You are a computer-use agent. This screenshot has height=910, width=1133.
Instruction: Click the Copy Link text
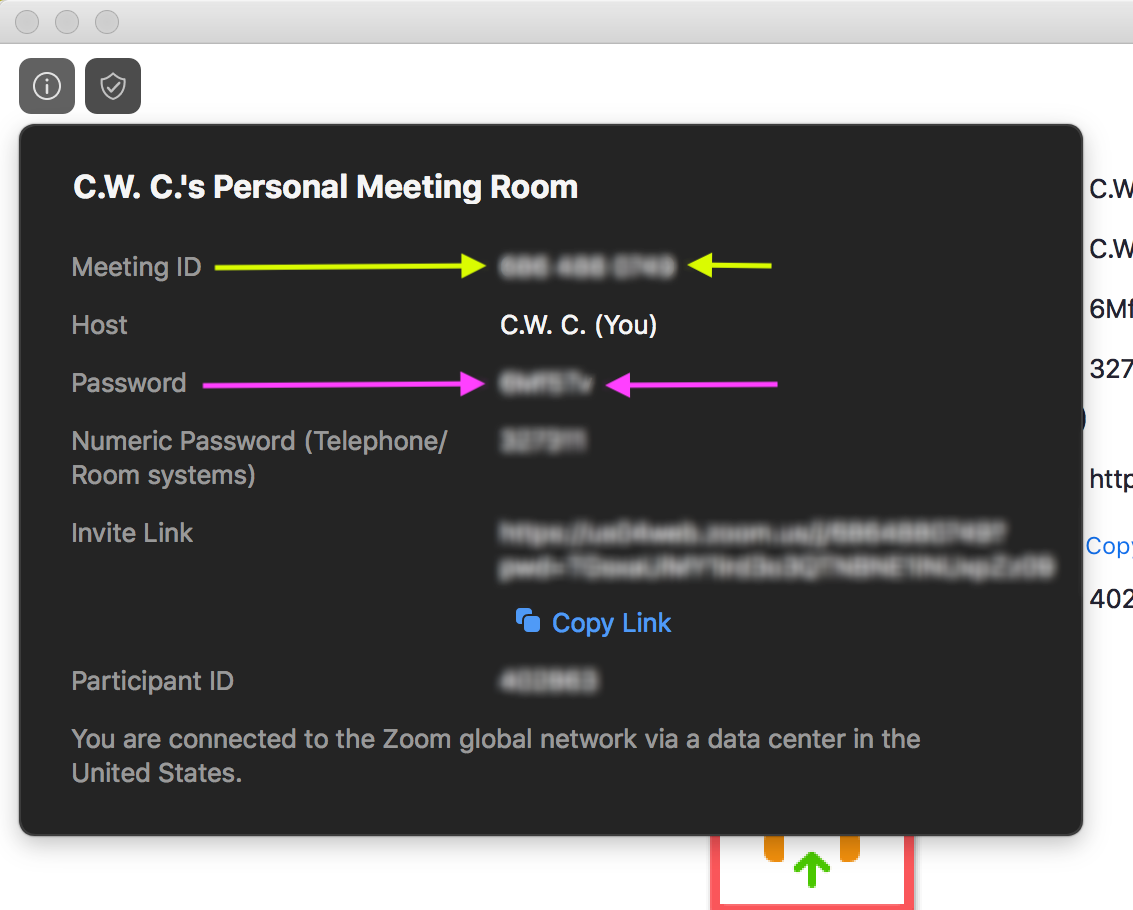click(x=611, y=623)
